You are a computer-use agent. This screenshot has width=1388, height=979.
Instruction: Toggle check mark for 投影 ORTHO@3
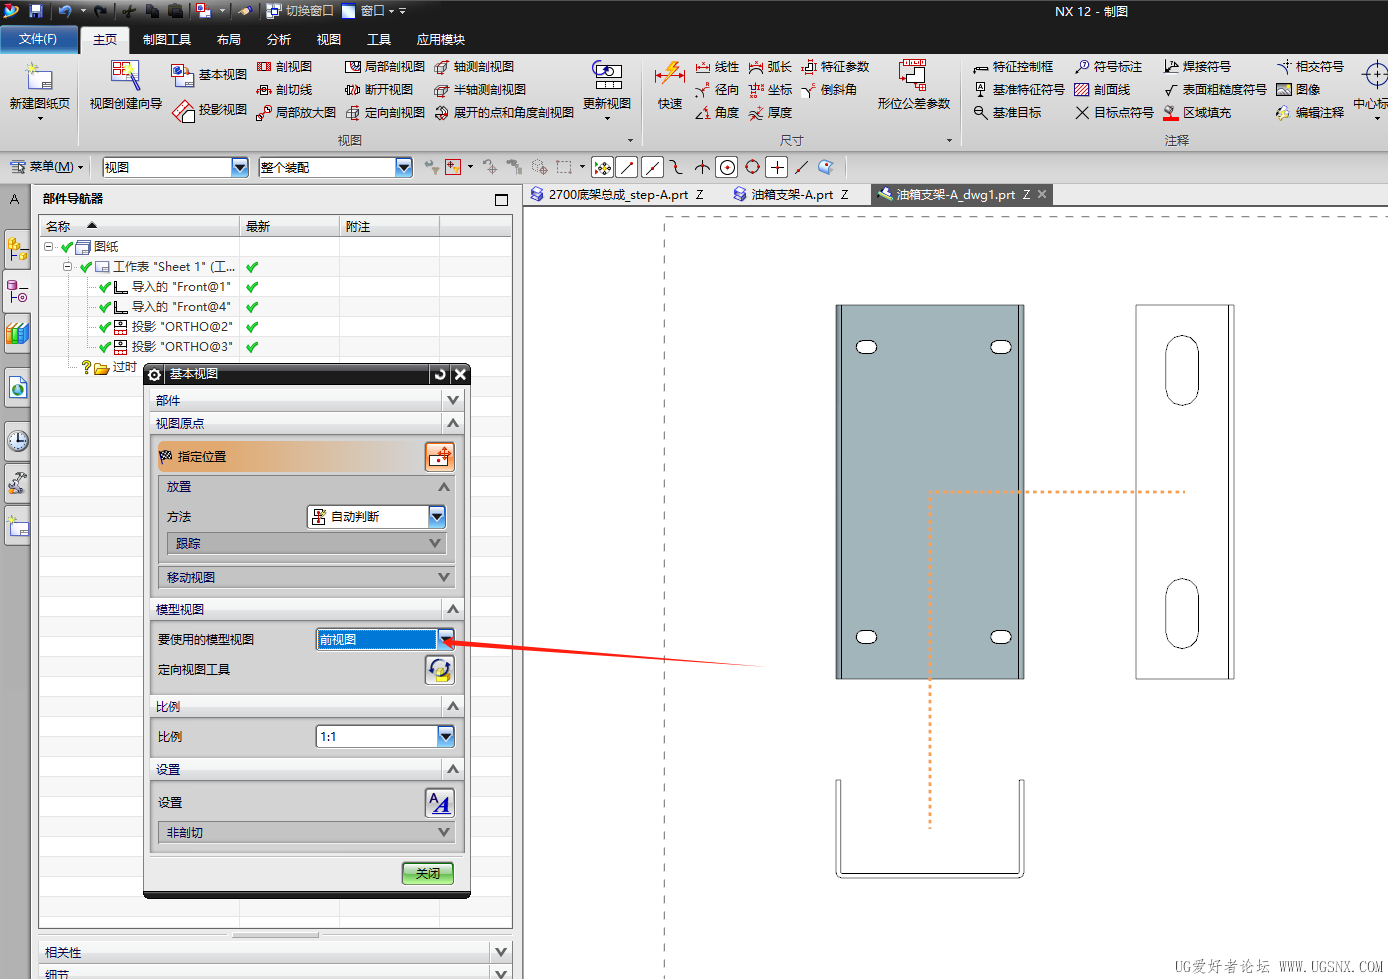(105, 347)
